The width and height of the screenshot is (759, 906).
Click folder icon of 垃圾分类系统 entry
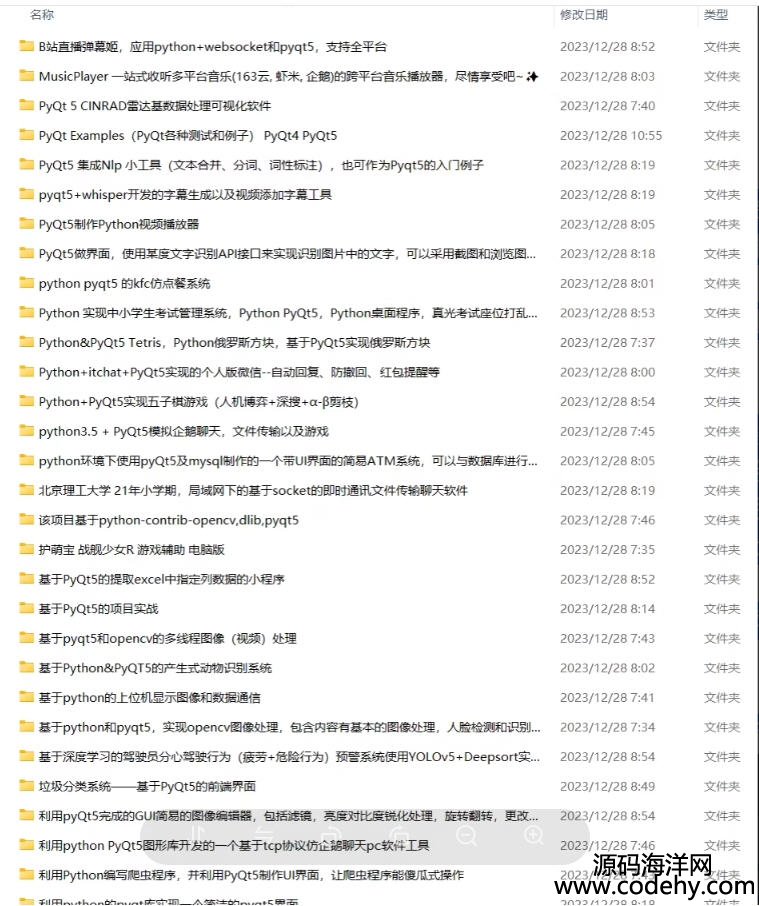27,786
